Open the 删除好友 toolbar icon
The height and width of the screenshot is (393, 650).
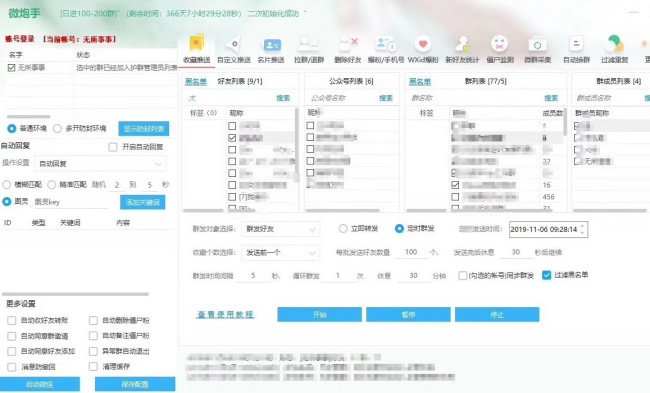pyautogui.click(x=348, y=43)
